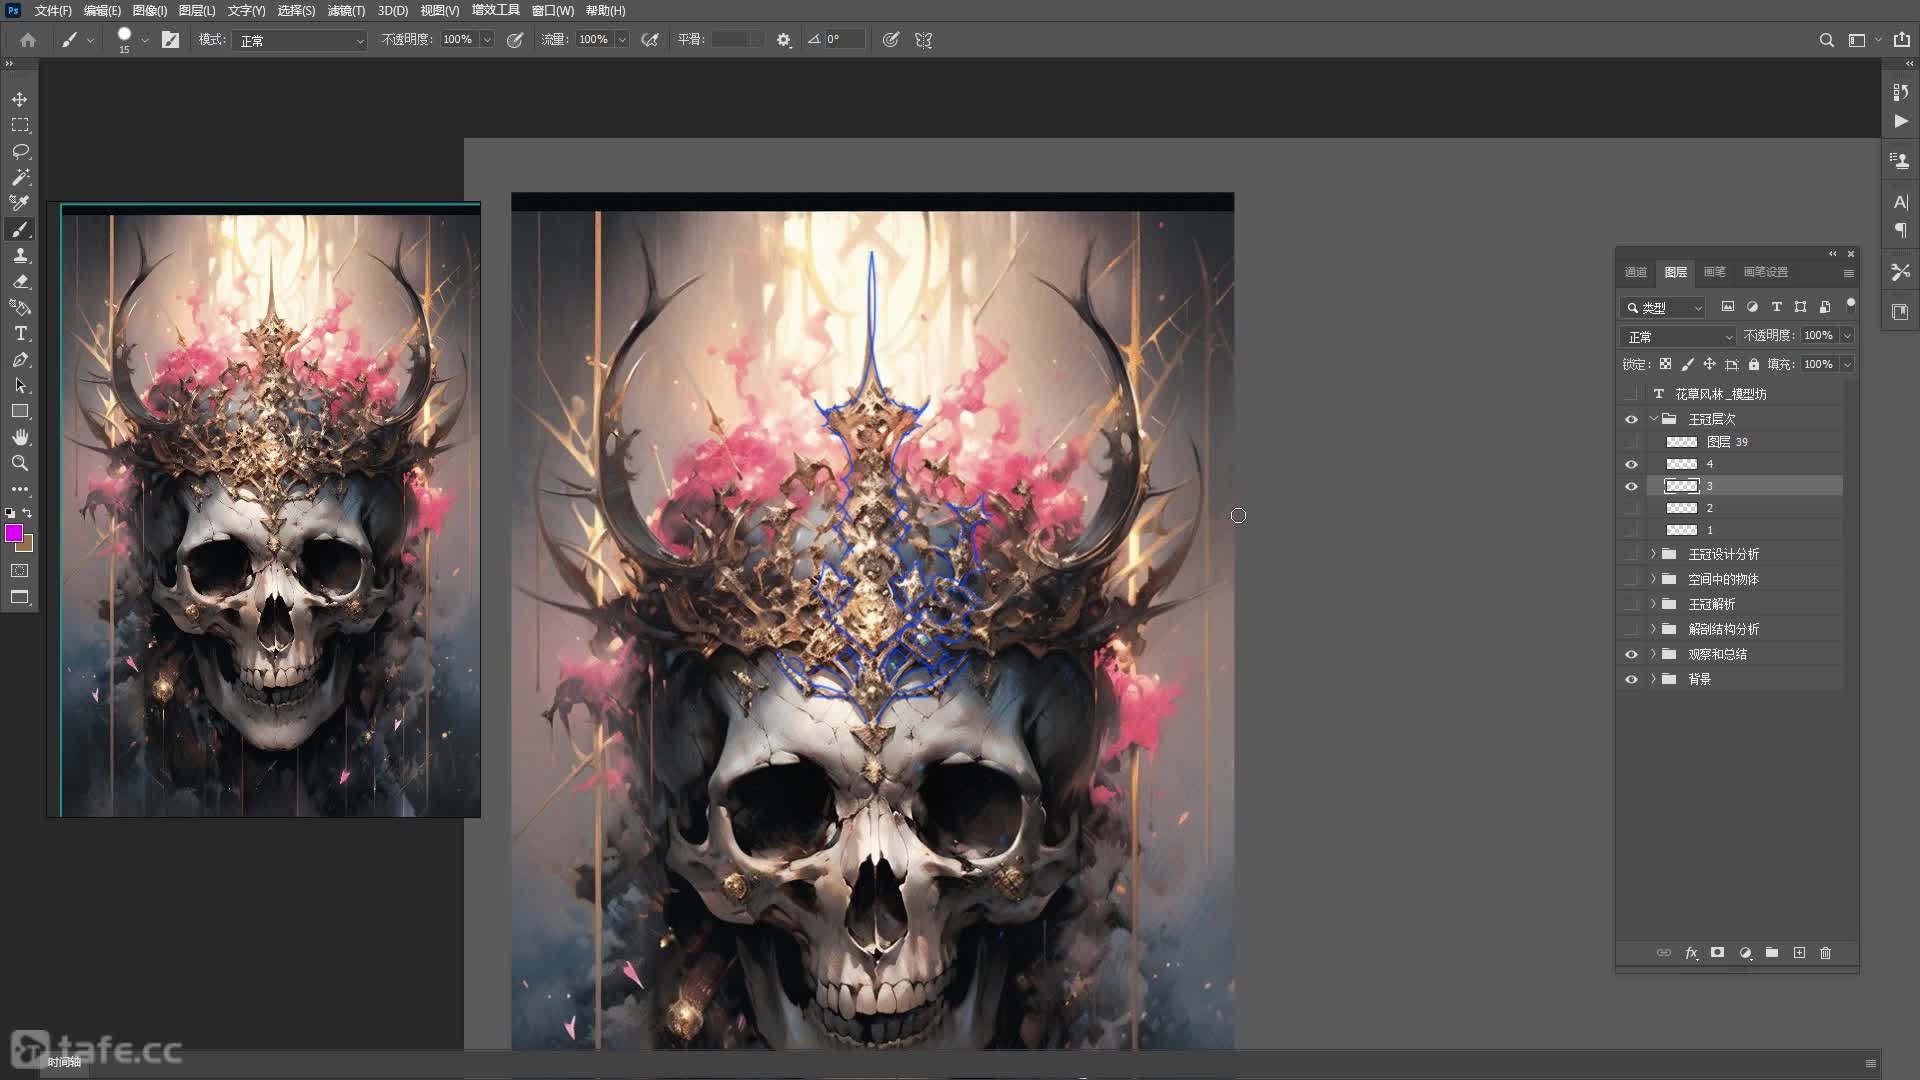The height and width of the screenshot is (1080, 1920).
Task: Toggle layer filtering switch on
Action: click(x=1850, y=304)
